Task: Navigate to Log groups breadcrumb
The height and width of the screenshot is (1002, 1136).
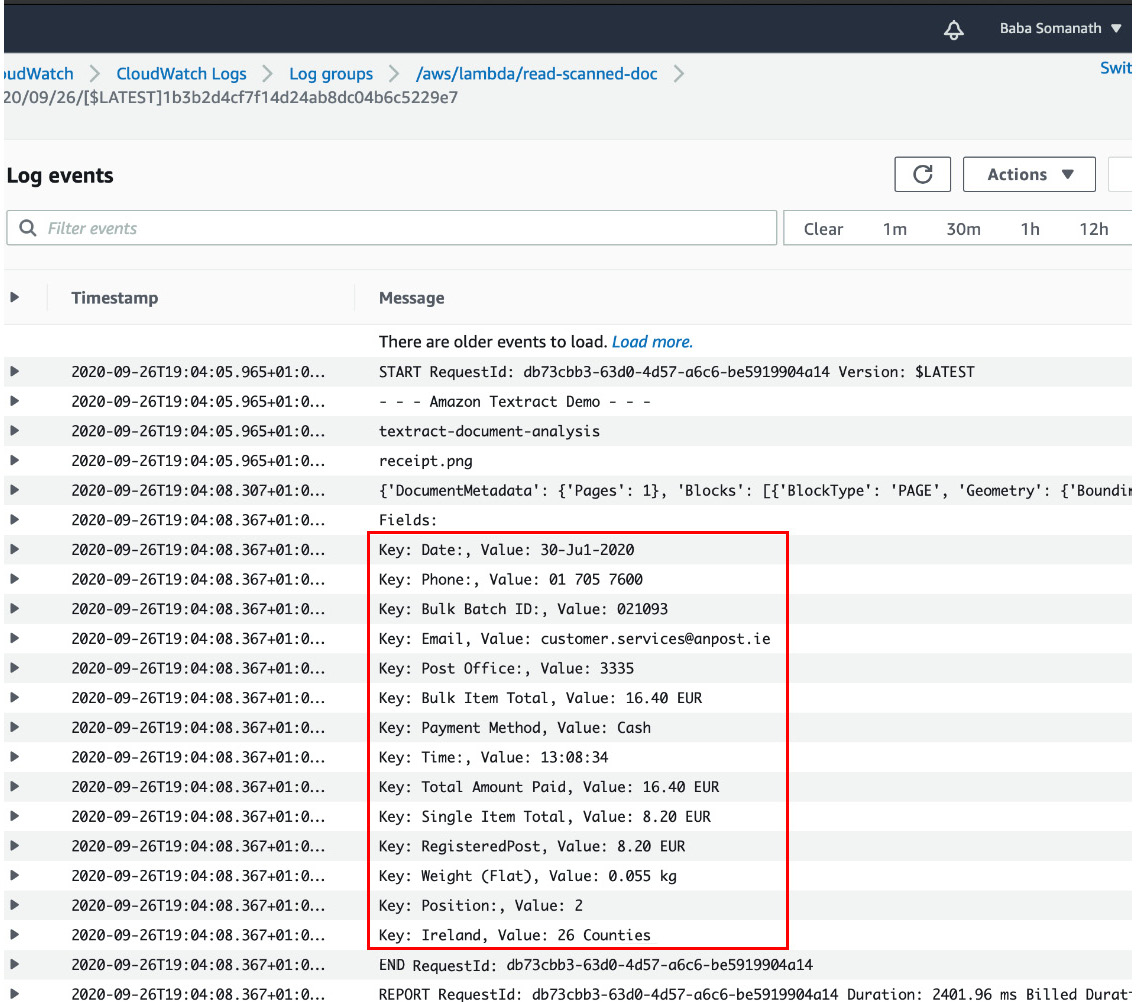Action: pos(331,74)
